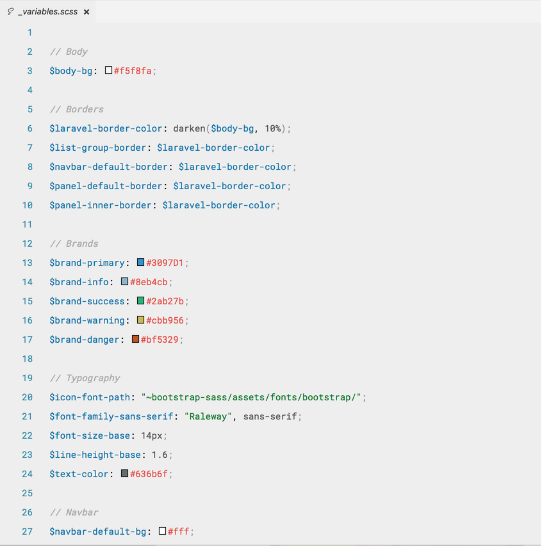Click the #636b6f text-color swatch
The image size is (541, 546).
[124, 473]
